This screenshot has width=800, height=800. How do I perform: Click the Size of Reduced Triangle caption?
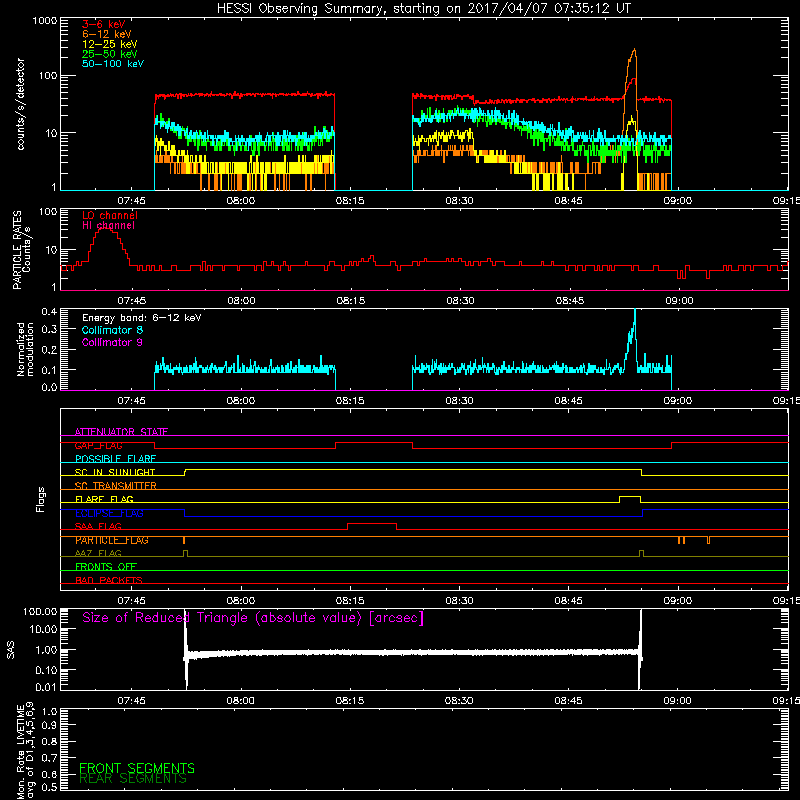(x=253, y=618)
